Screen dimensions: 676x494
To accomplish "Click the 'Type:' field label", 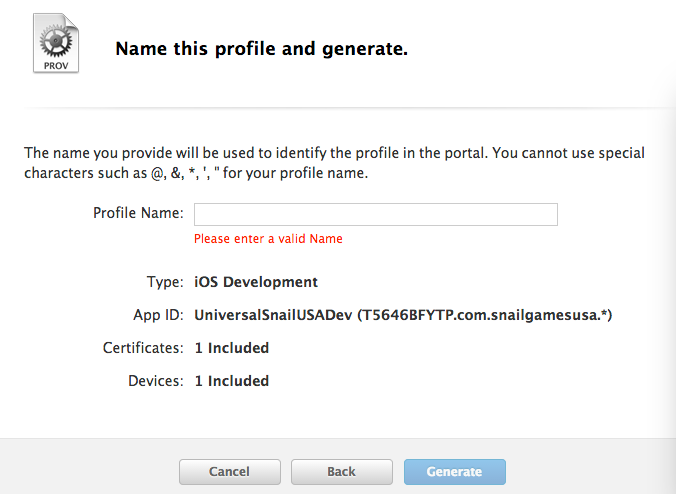I will click(165, 282).
